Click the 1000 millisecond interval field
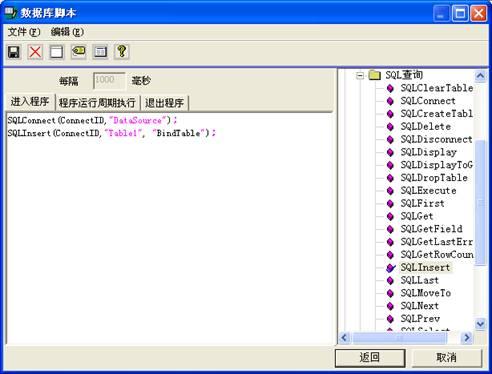The image size is (492, 374). point(109,81)
